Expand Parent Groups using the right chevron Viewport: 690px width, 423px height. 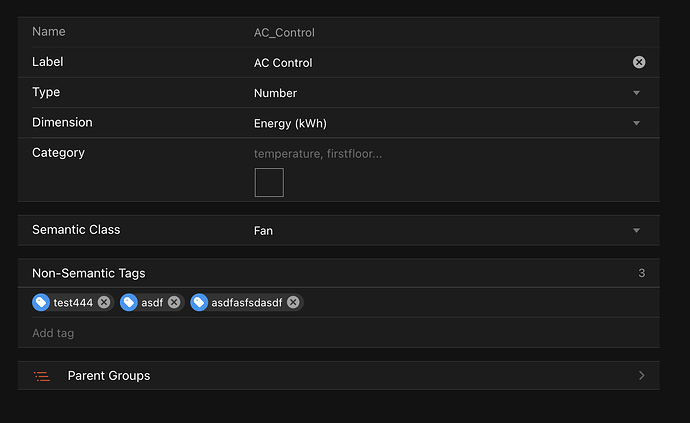pos(641,376)
